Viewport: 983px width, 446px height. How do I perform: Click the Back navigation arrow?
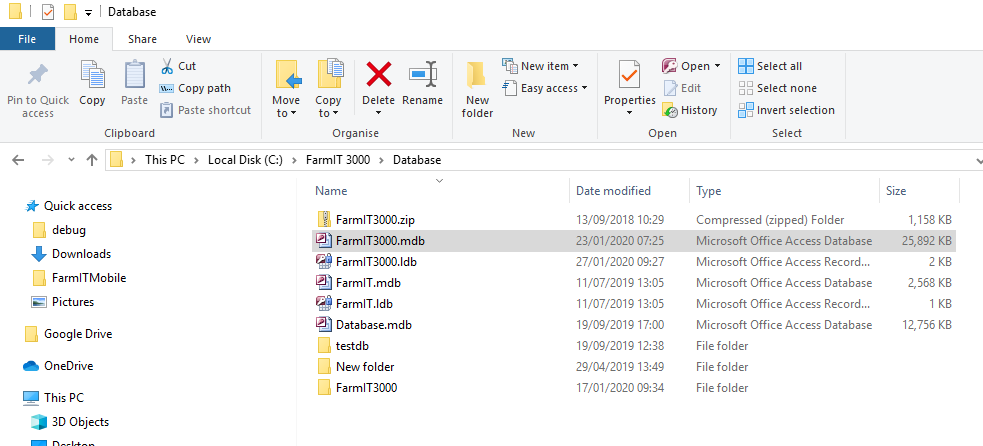pyautogui.click(x=18, y=160)
